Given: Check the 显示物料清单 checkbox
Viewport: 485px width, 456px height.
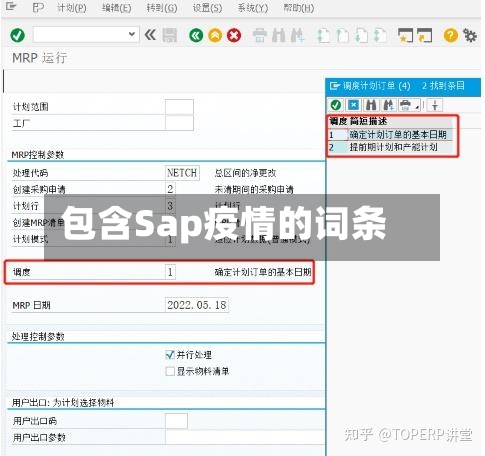Looking at the screenshot, I should point(170,371).
